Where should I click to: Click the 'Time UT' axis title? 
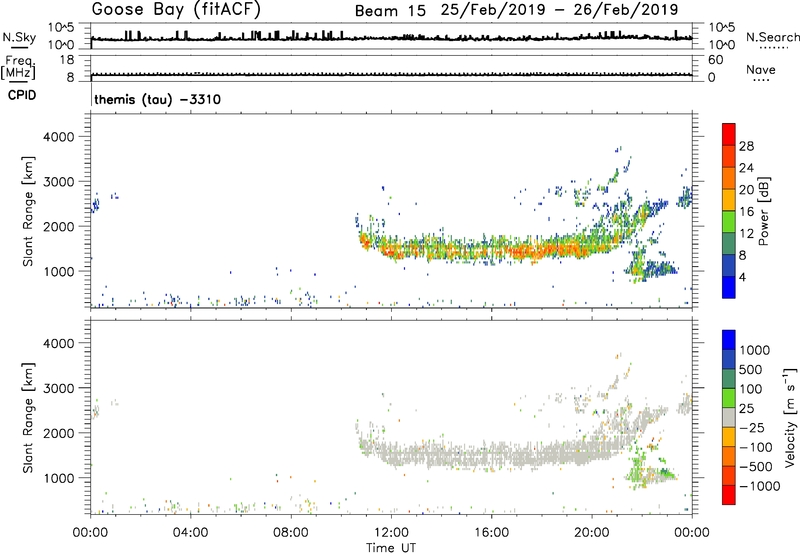pyautogui.click(x=391, y=548)
